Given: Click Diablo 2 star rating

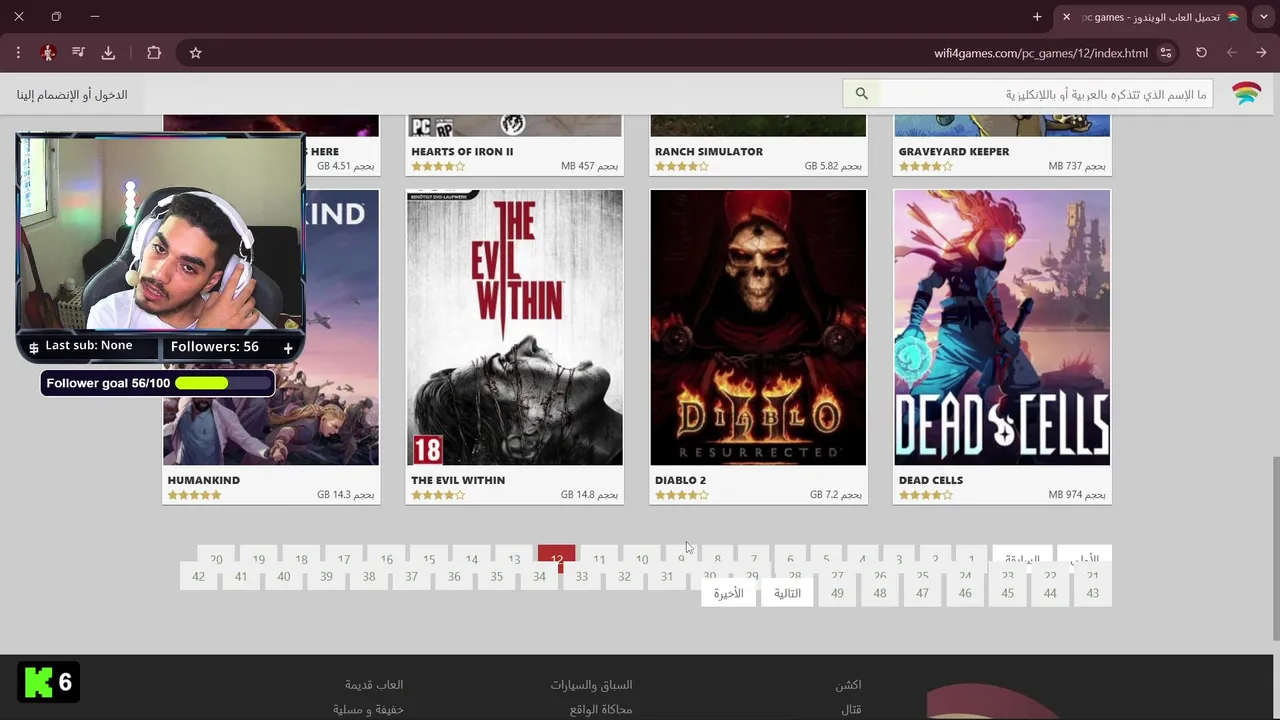Looking at the screenshot, I should [681, 495].
